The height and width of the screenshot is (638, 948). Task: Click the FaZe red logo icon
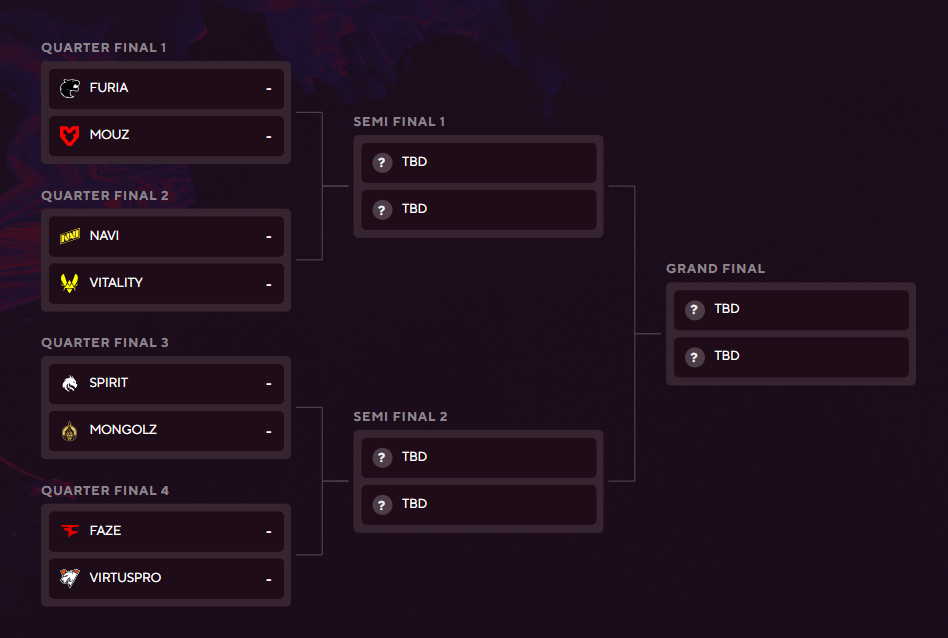point(70,530)
